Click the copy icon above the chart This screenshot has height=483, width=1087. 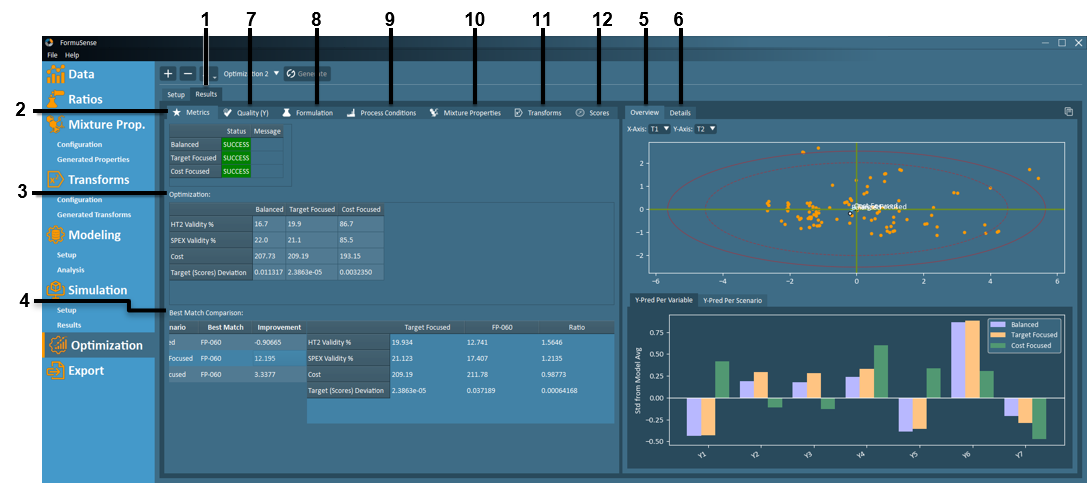1068,112
